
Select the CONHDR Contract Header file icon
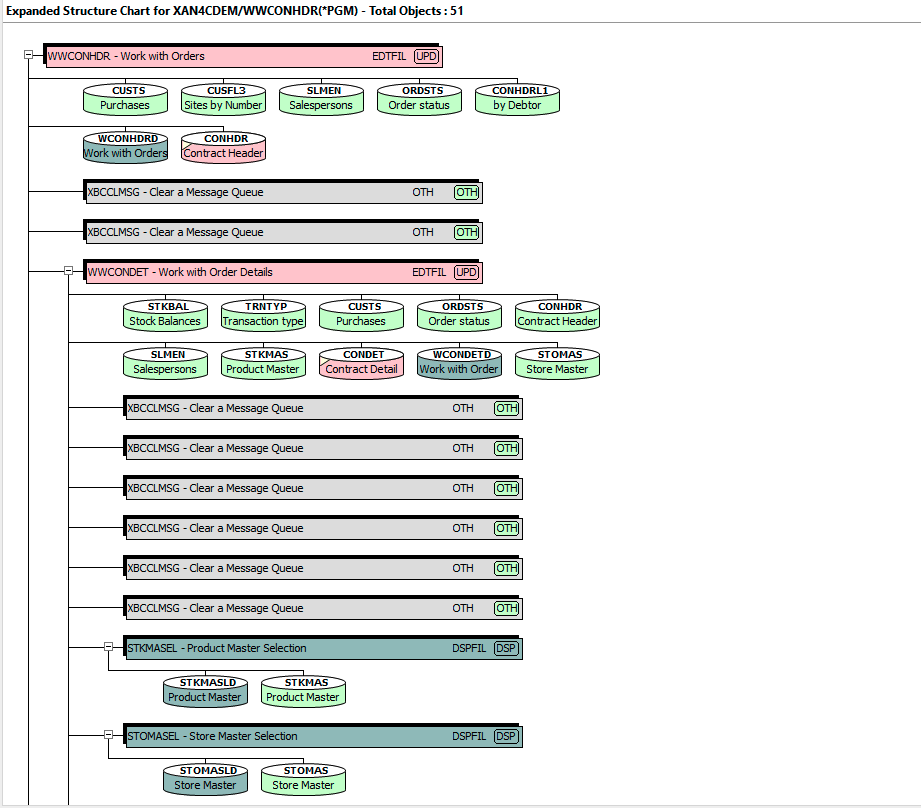point(222,147)
